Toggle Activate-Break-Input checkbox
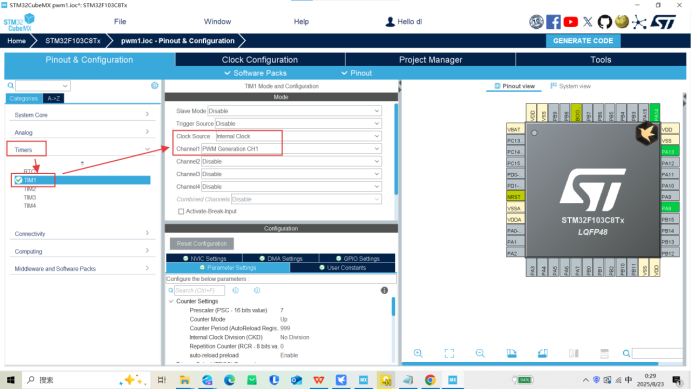692x389 pixels. pos(181,211)
